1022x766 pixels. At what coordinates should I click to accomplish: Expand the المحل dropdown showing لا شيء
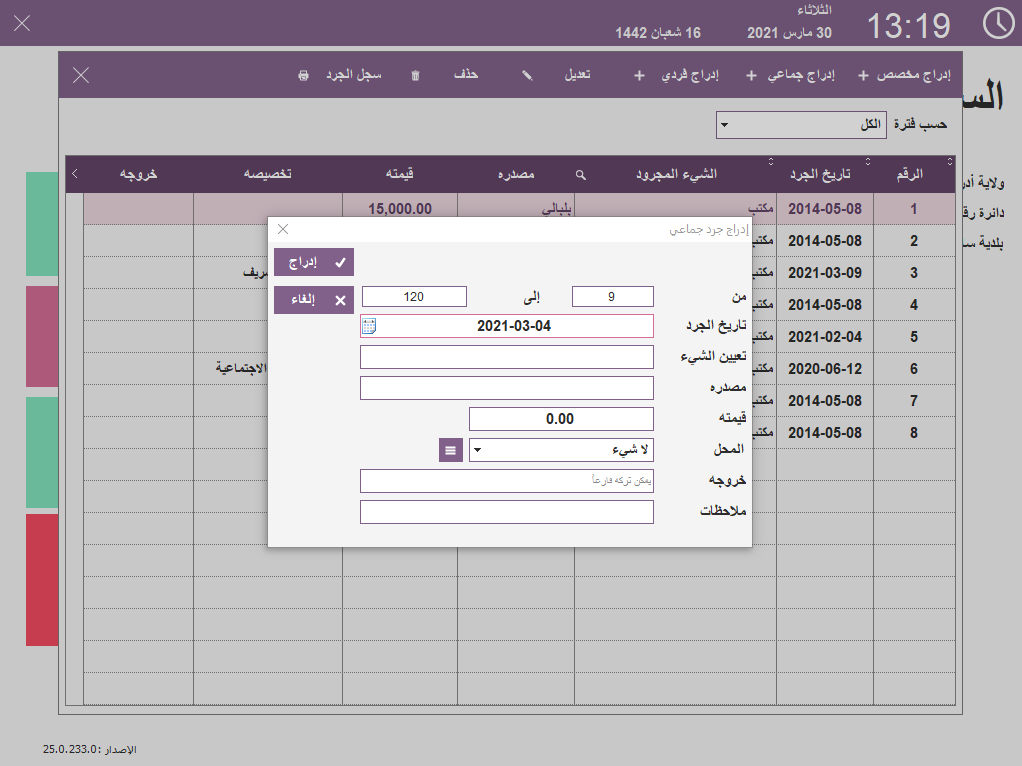pos(477,450)
